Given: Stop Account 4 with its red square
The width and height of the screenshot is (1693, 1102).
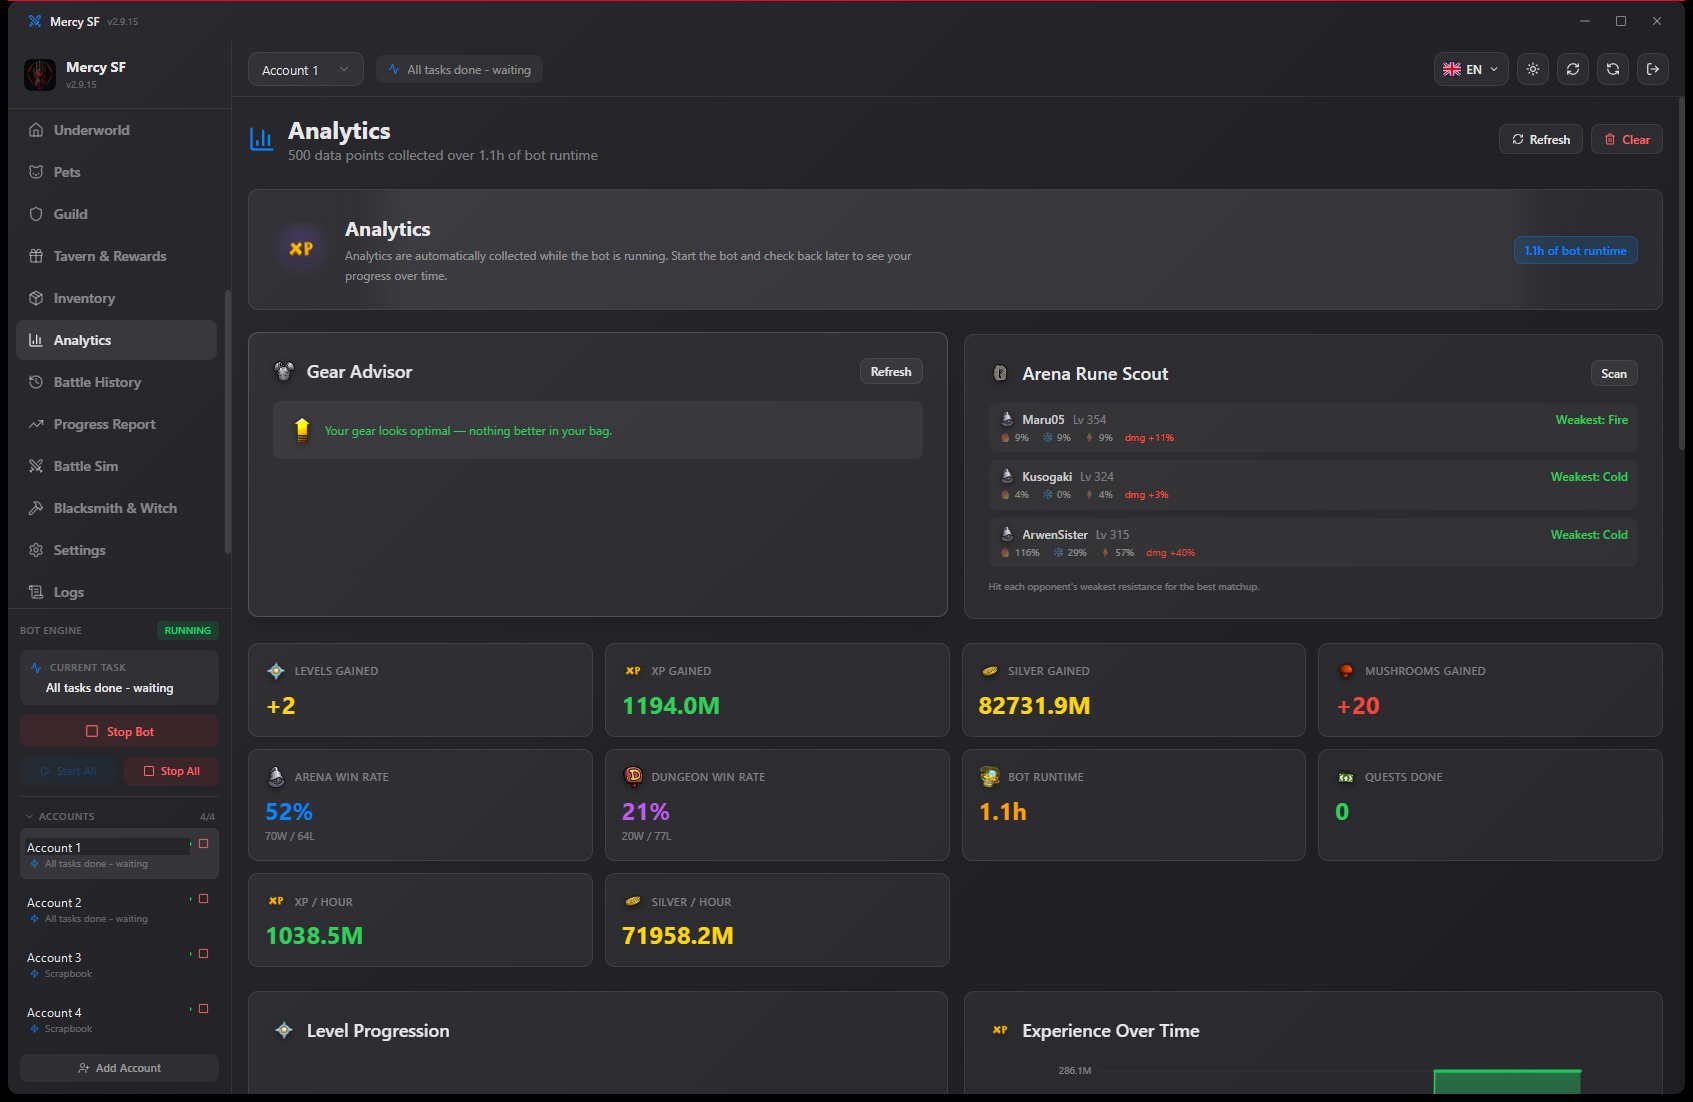Looking at the screenshot, I should coord(204,1009).
